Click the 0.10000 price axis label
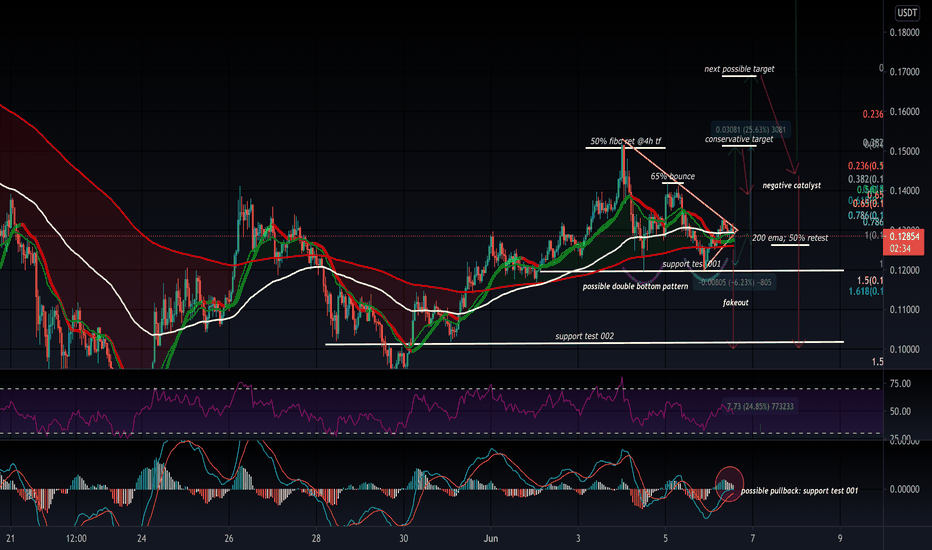 (904, 349)
